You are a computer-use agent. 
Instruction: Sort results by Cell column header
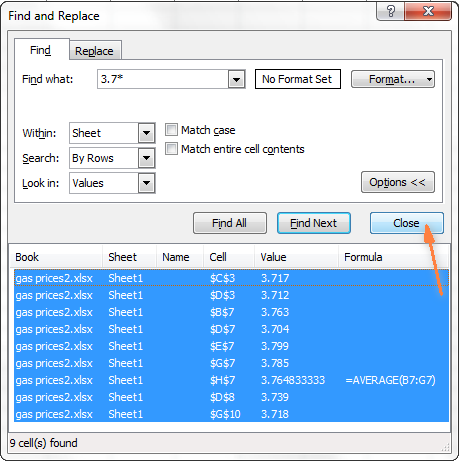(x=229, y=257)
